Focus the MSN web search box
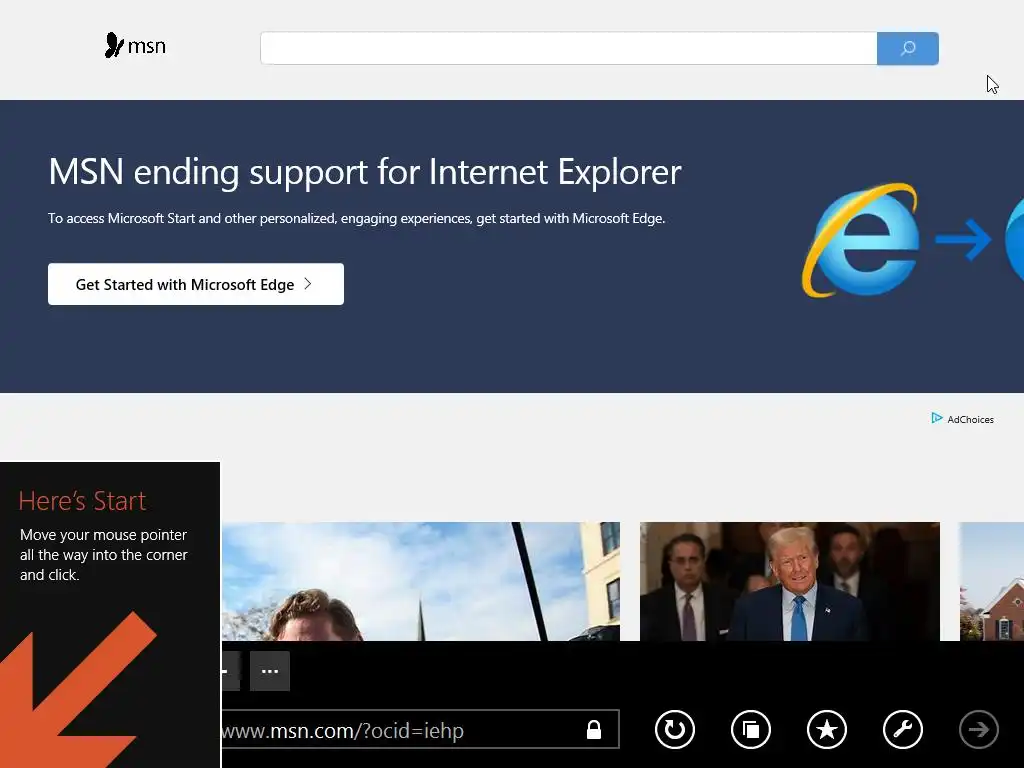 (568, 48)
